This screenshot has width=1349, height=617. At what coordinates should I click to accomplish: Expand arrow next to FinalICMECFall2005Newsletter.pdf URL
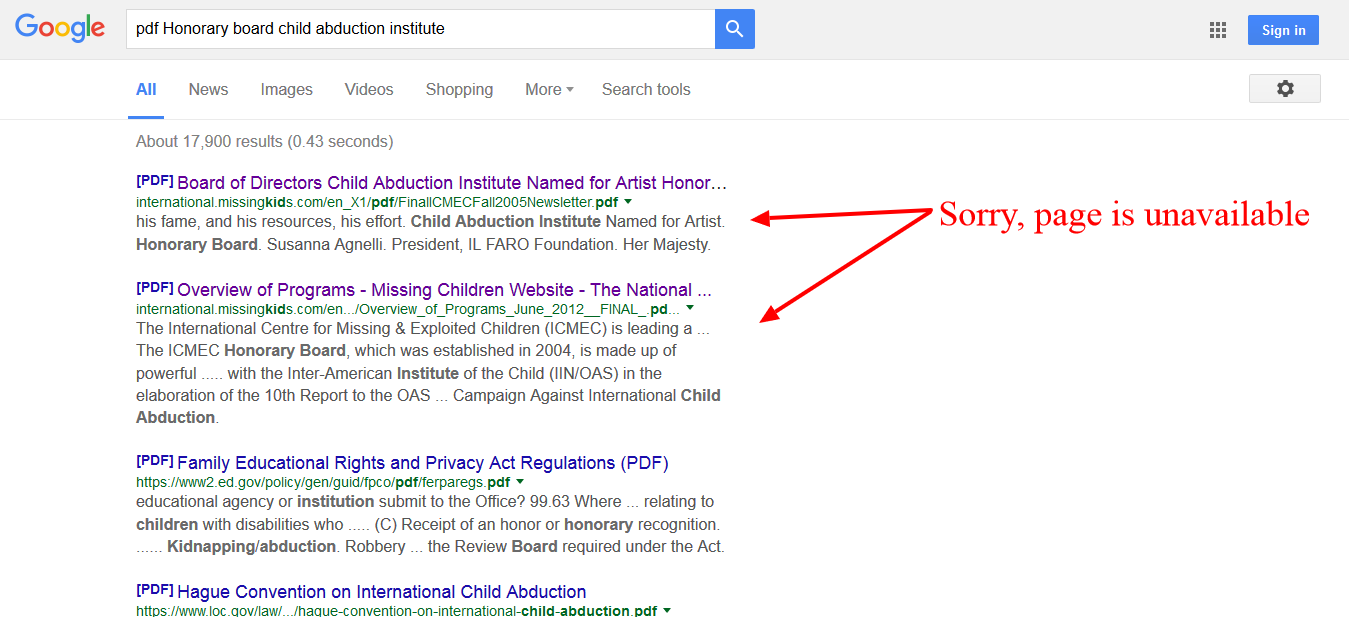(628, 202)
